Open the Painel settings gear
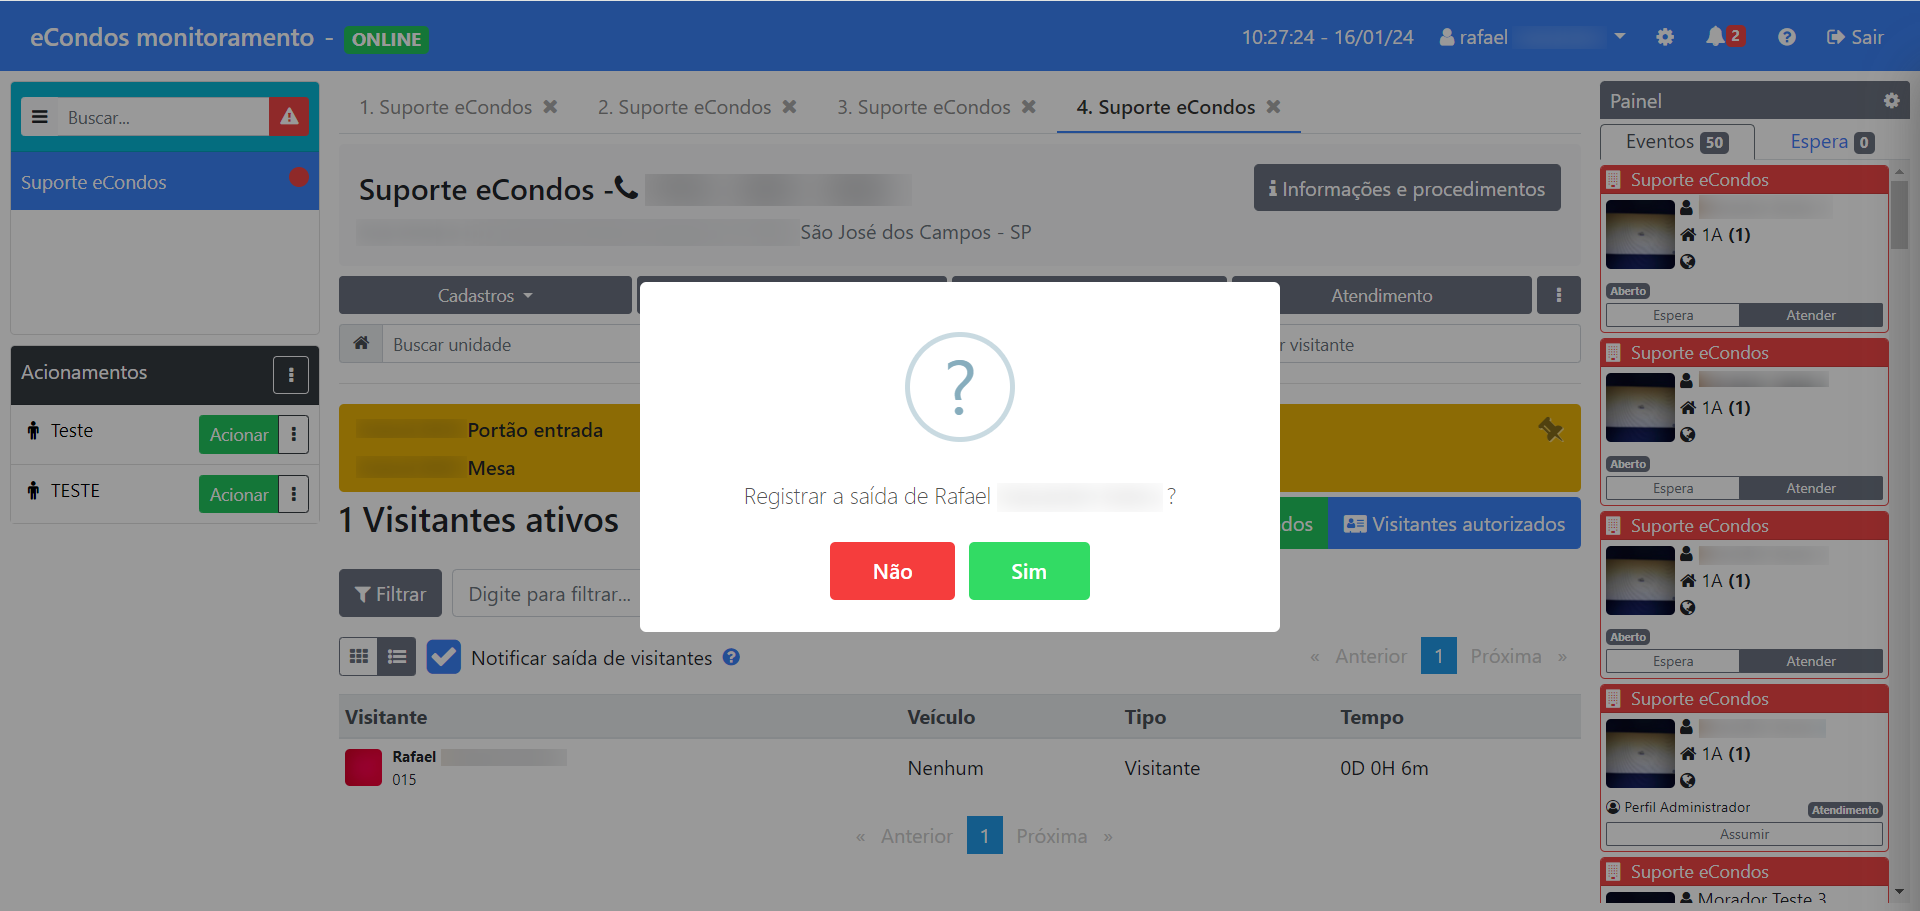The image size is (1920, 911). point(1891,100)
